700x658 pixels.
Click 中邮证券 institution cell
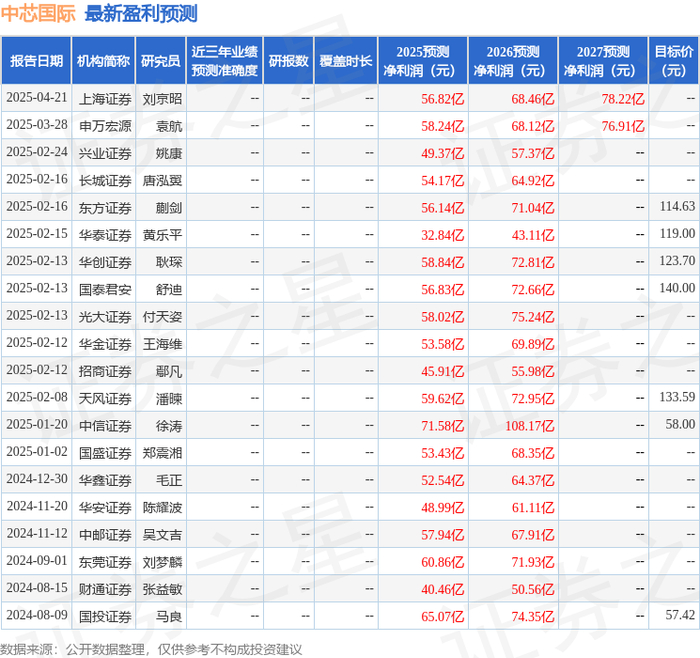pyautogui.click(x=105, y=534)
